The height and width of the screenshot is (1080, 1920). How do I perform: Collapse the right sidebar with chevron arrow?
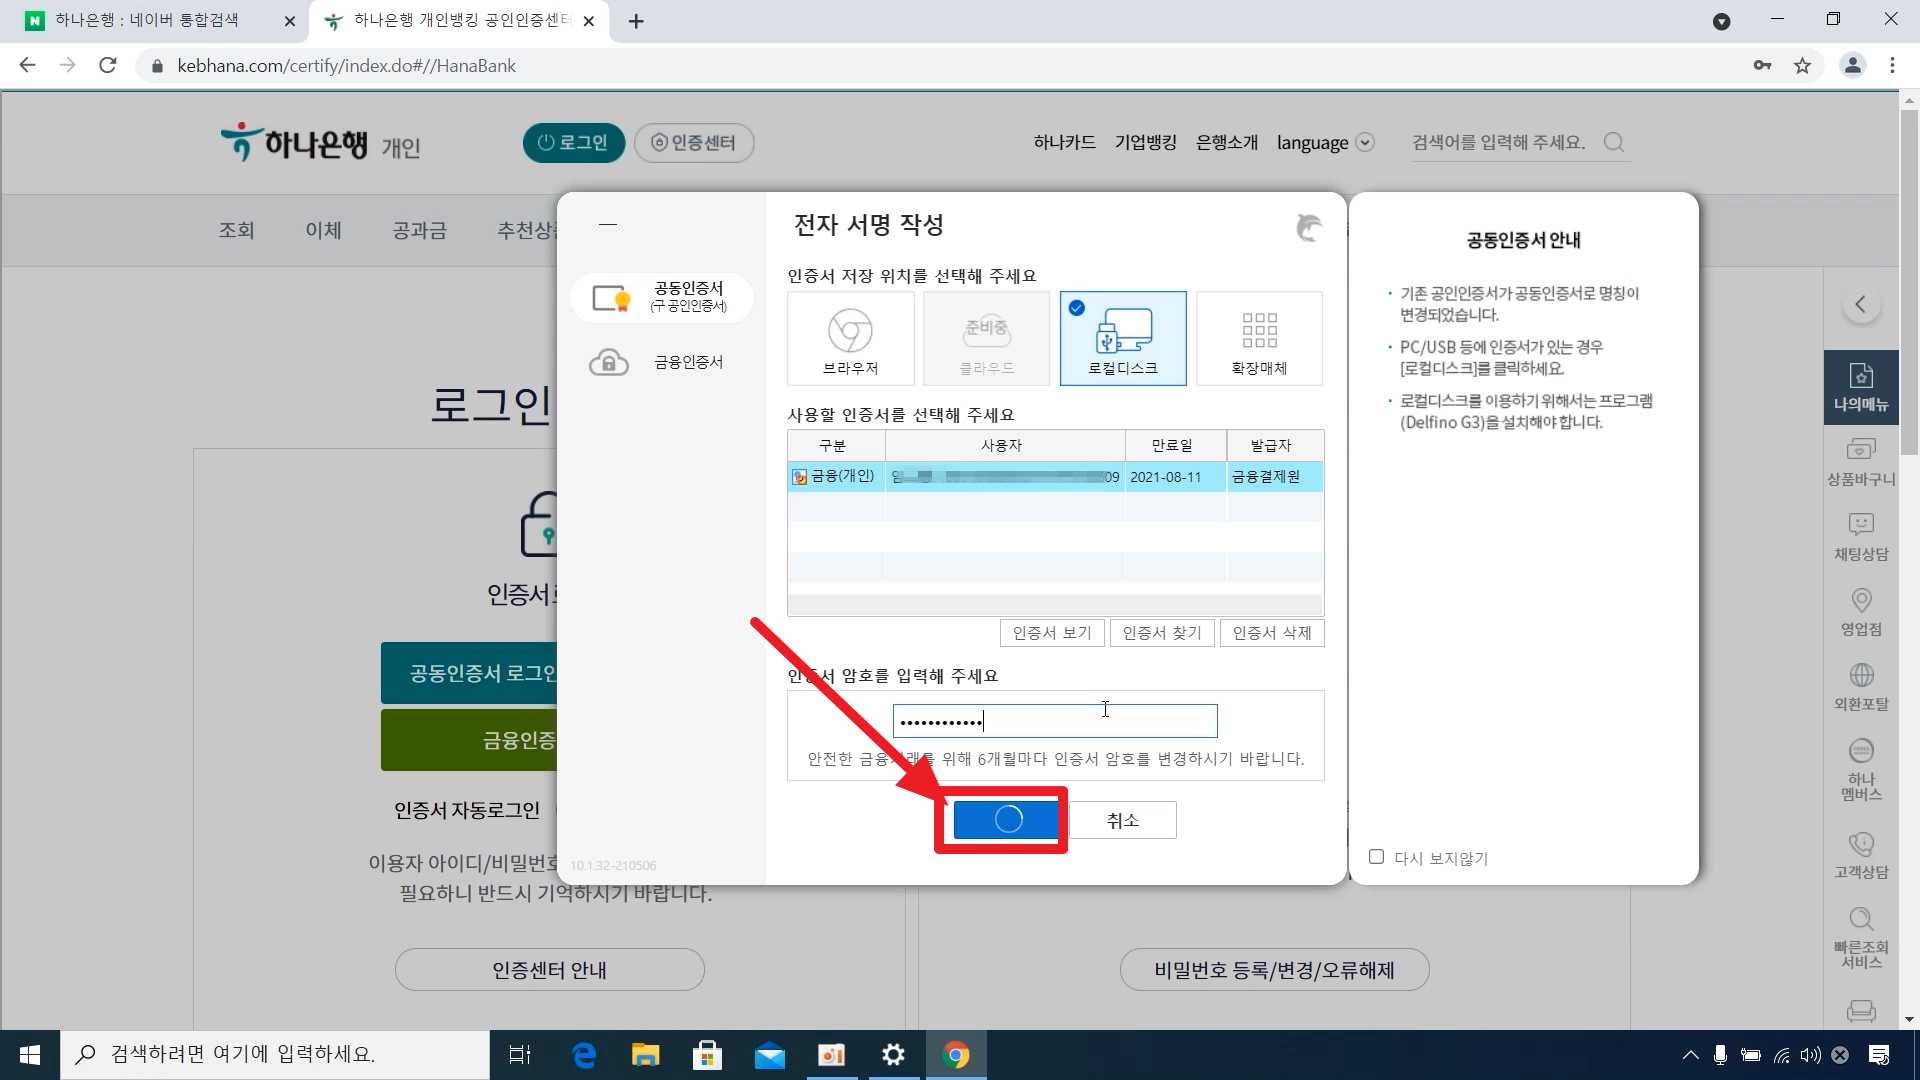tap(1860, 304)
